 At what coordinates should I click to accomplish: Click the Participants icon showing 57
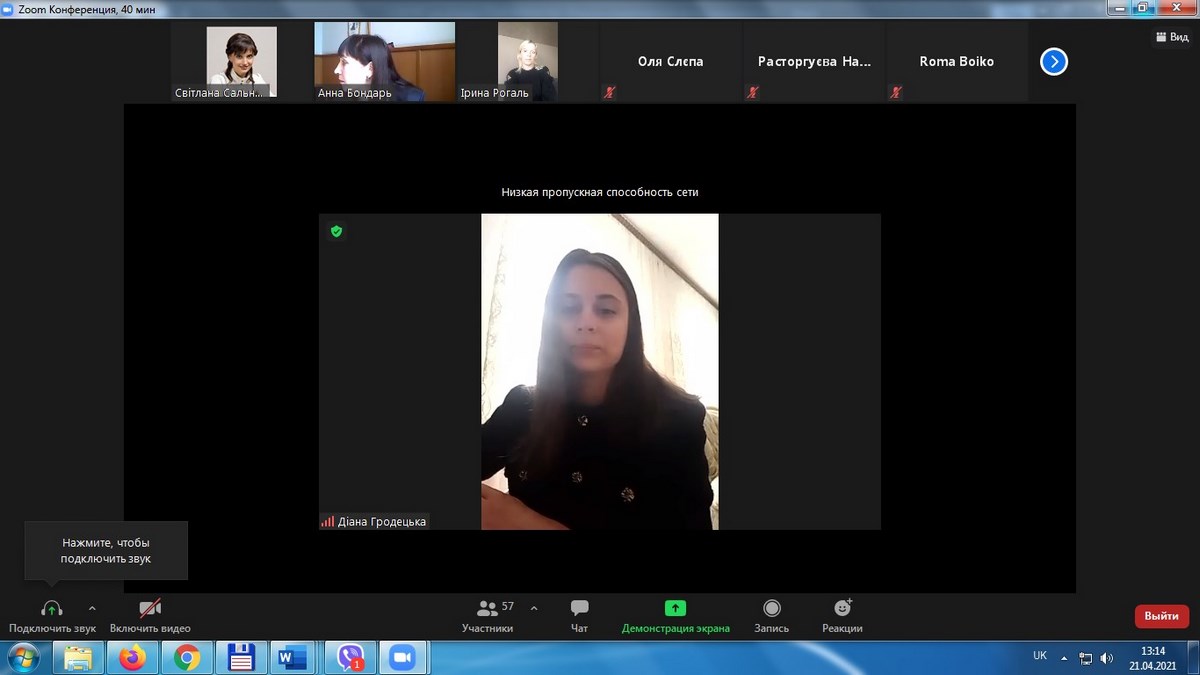(488, 608)
